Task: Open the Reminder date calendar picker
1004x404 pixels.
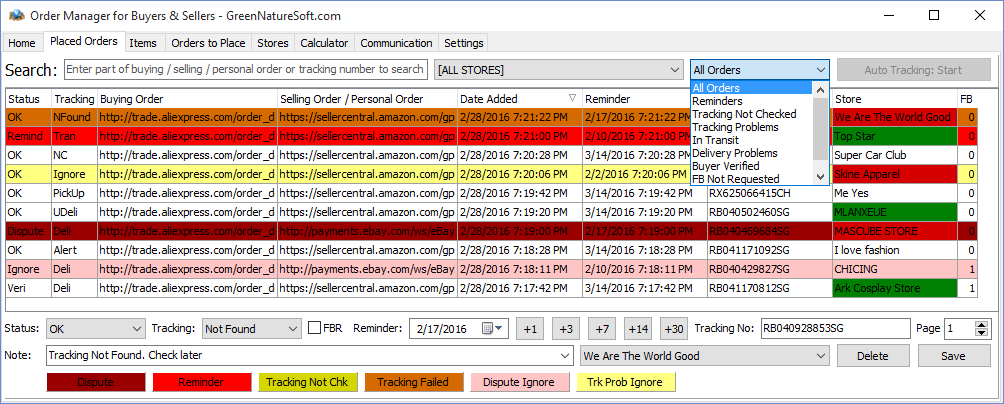Action: [493, 328]
